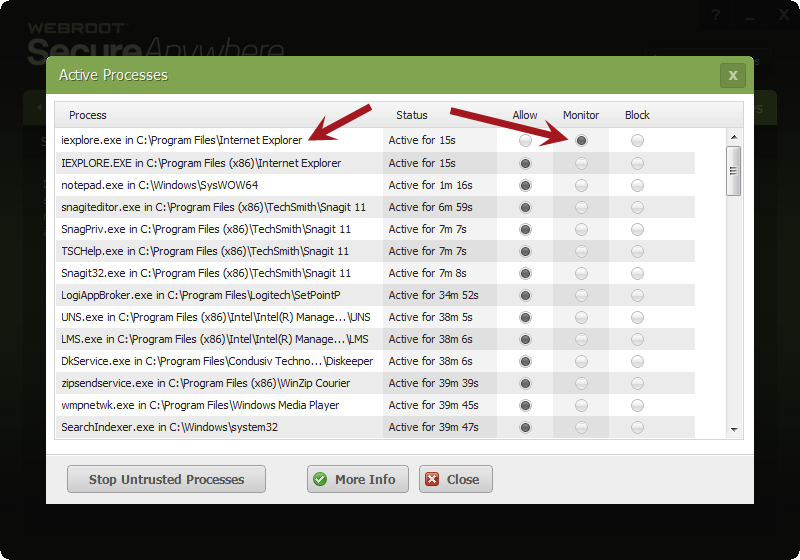This screenshot has width=800, height=560.
Task: Click the scroll down arrow of process list
Action: pos(734,429)
